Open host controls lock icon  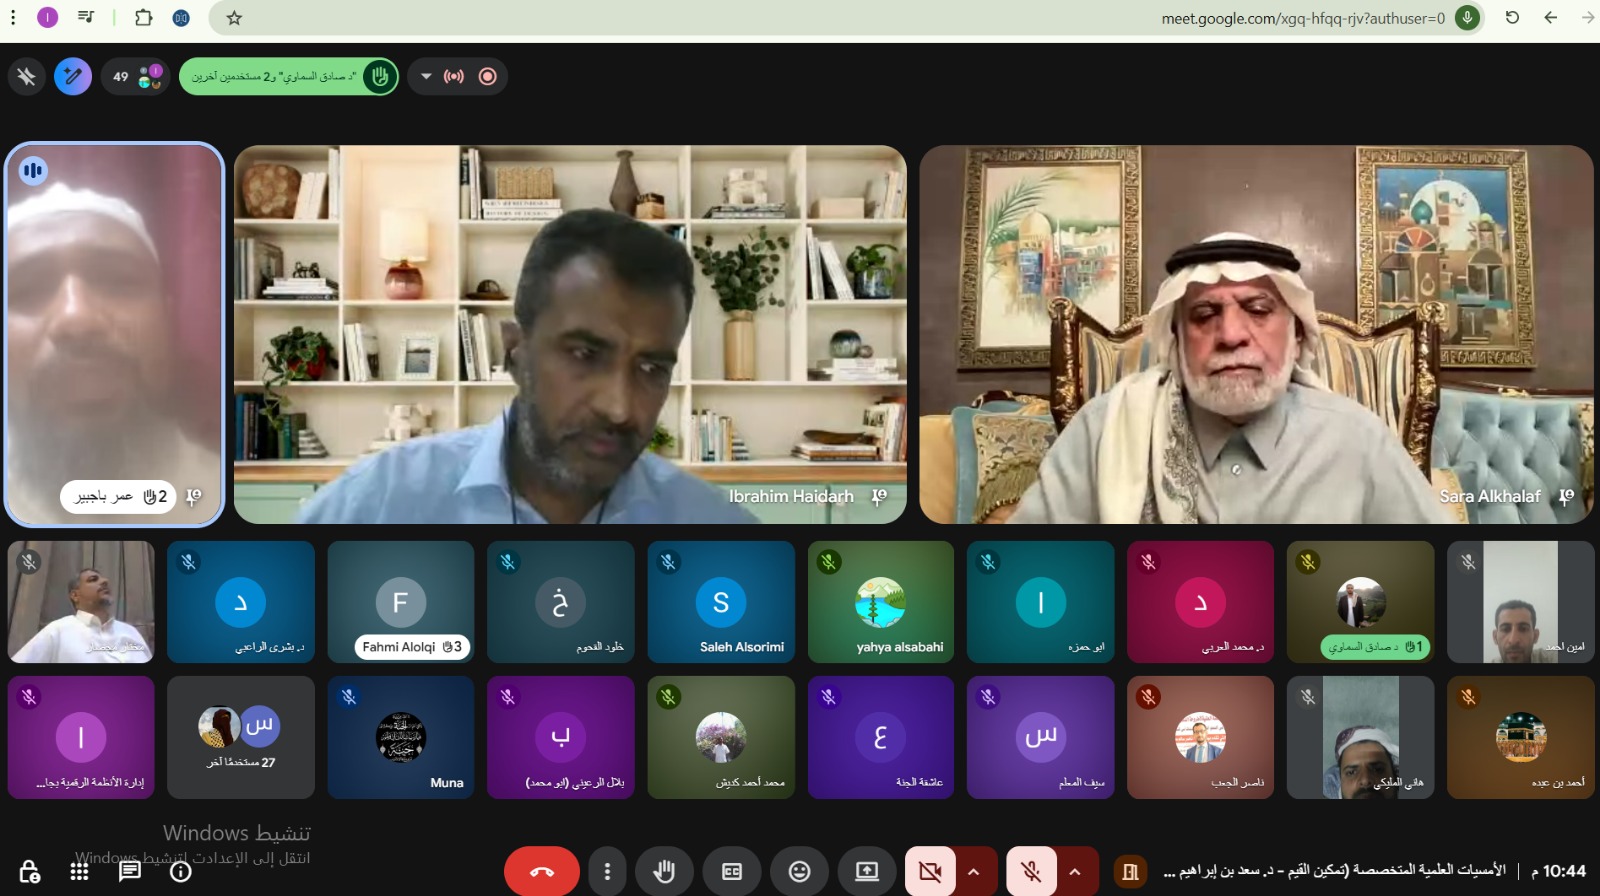click(30, 871)
